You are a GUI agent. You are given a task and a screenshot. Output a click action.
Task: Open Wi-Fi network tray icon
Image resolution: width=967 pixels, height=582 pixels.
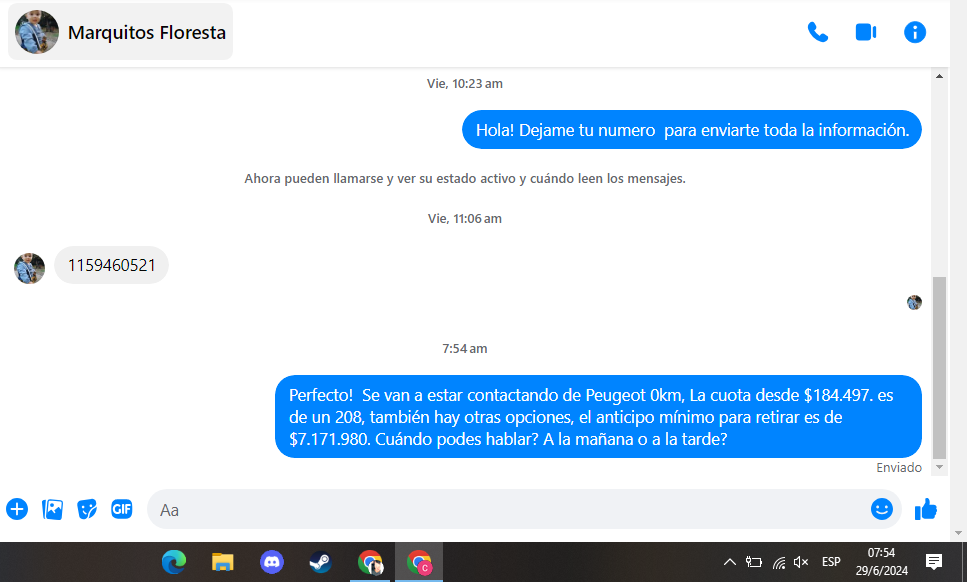tap(778, 562)
